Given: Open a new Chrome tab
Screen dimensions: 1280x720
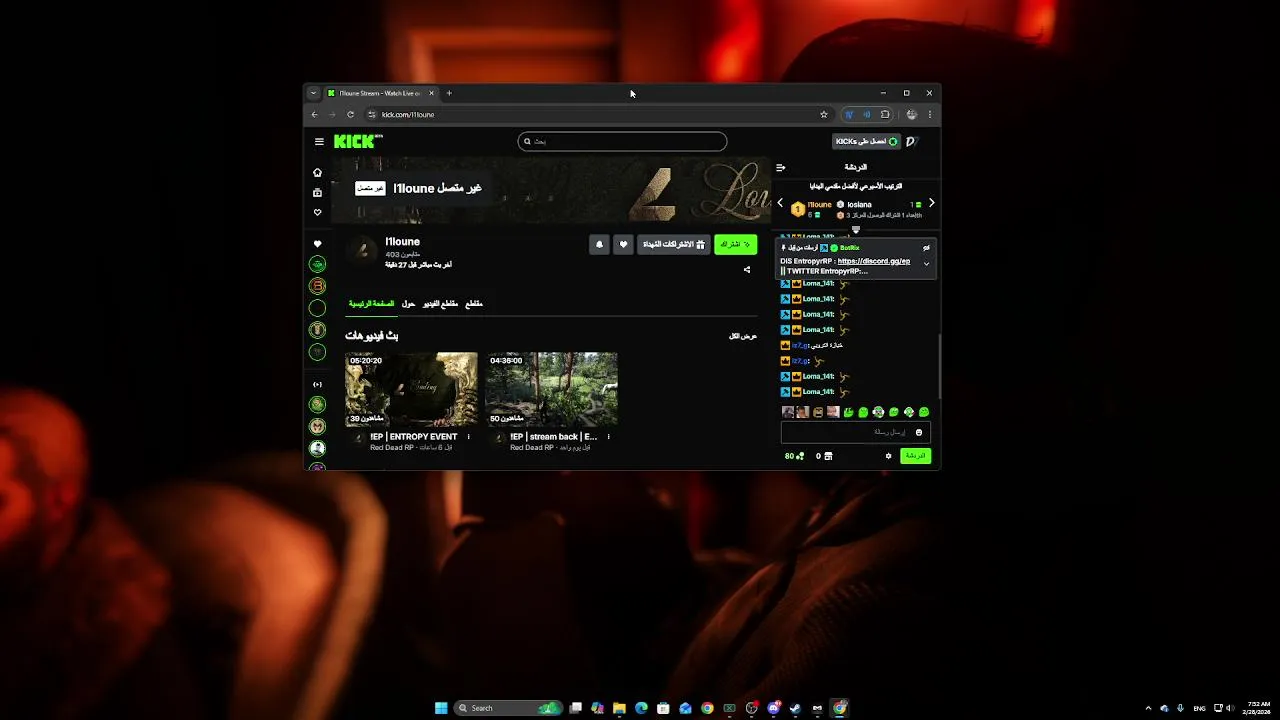Looking at the screenshot, I should [x=449, y=93].
